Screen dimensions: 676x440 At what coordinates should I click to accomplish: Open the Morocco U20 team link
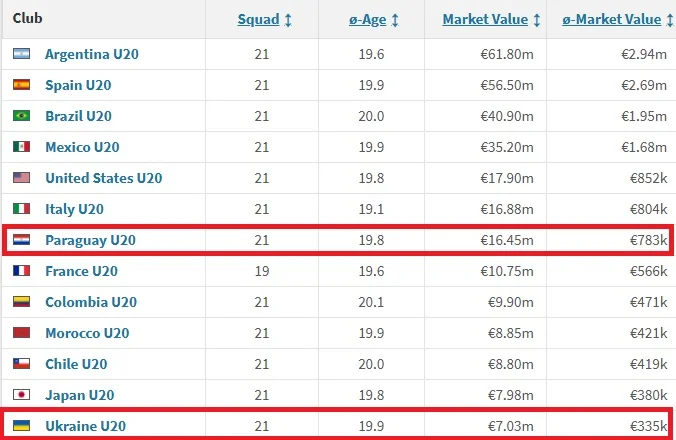point(88,333)
